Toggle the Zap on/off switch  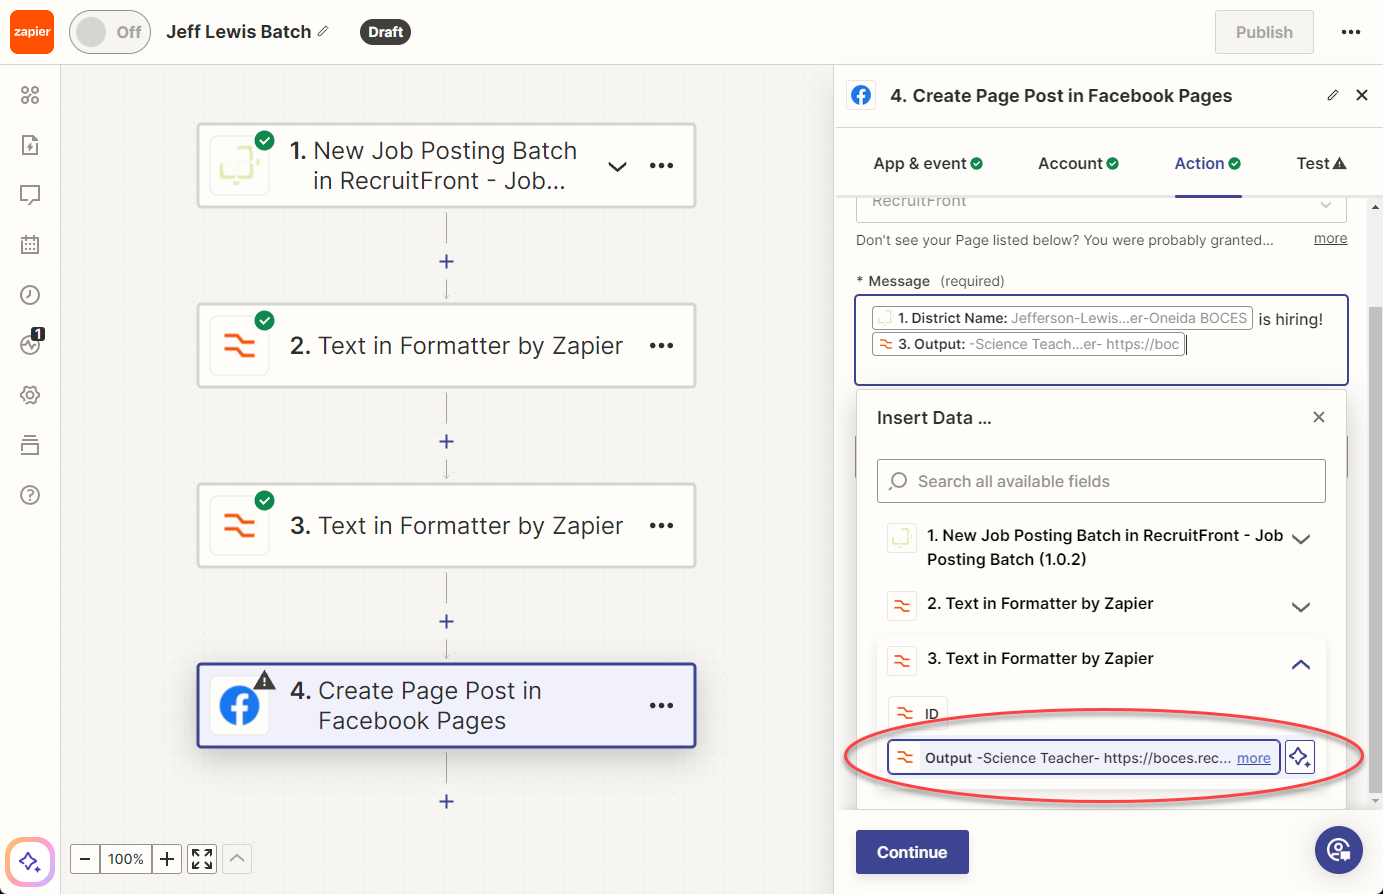pyautogui.click(x=110, y=32)
